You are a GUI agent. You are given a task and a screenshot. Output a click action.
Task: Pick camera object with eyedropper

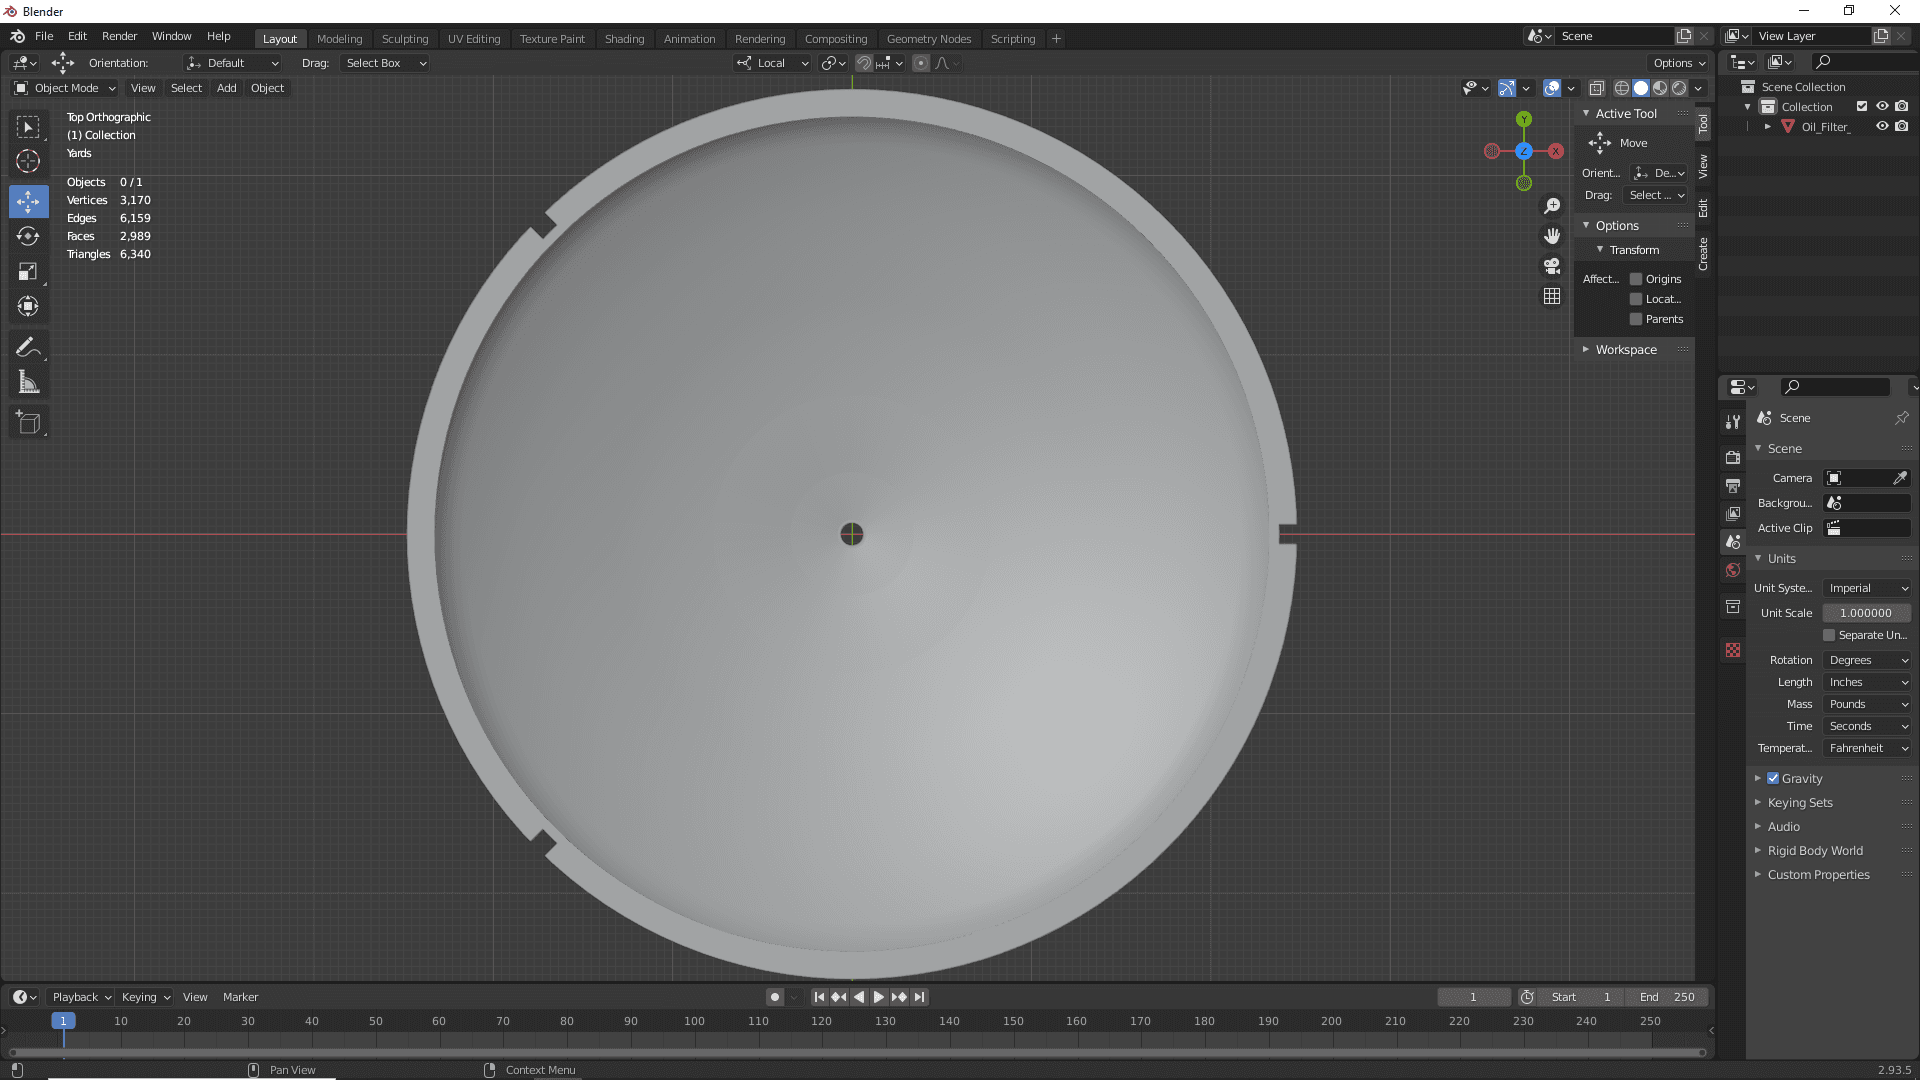point(1900,478)
